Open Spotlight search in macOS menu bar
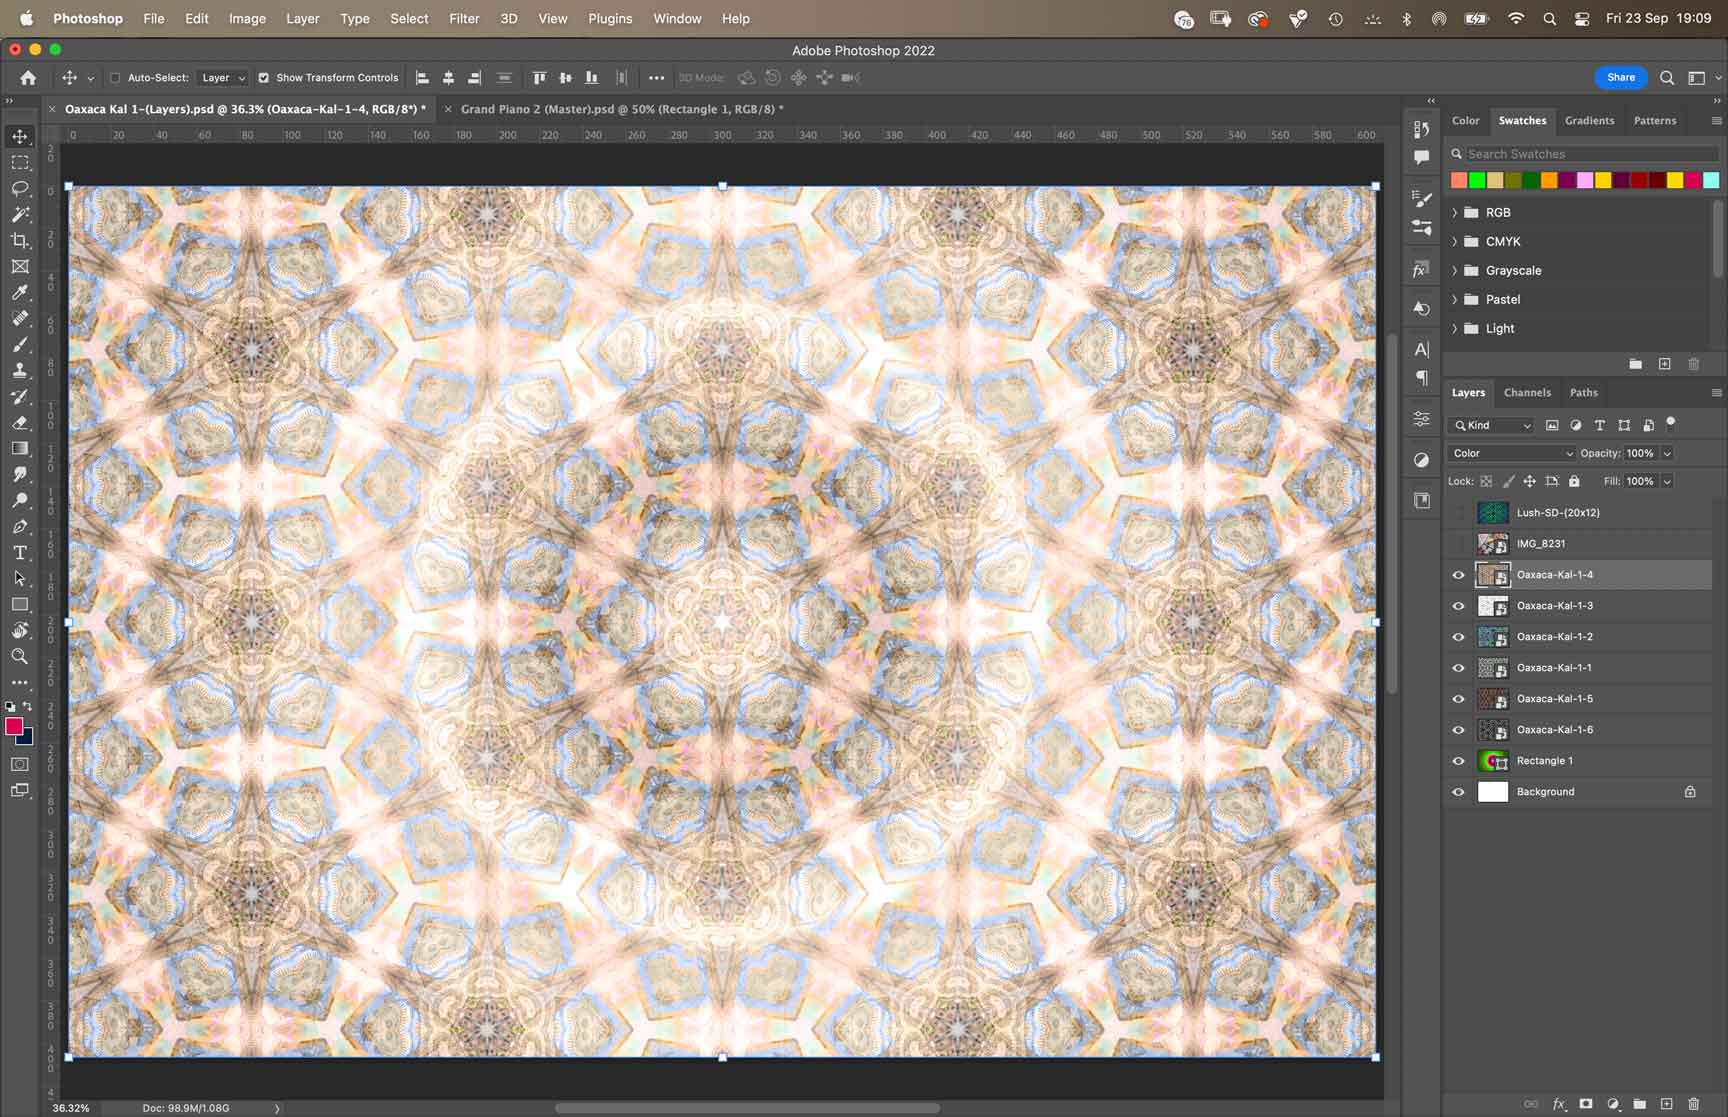This screenshot has height=1117, width=1728. pos(1549,18)
